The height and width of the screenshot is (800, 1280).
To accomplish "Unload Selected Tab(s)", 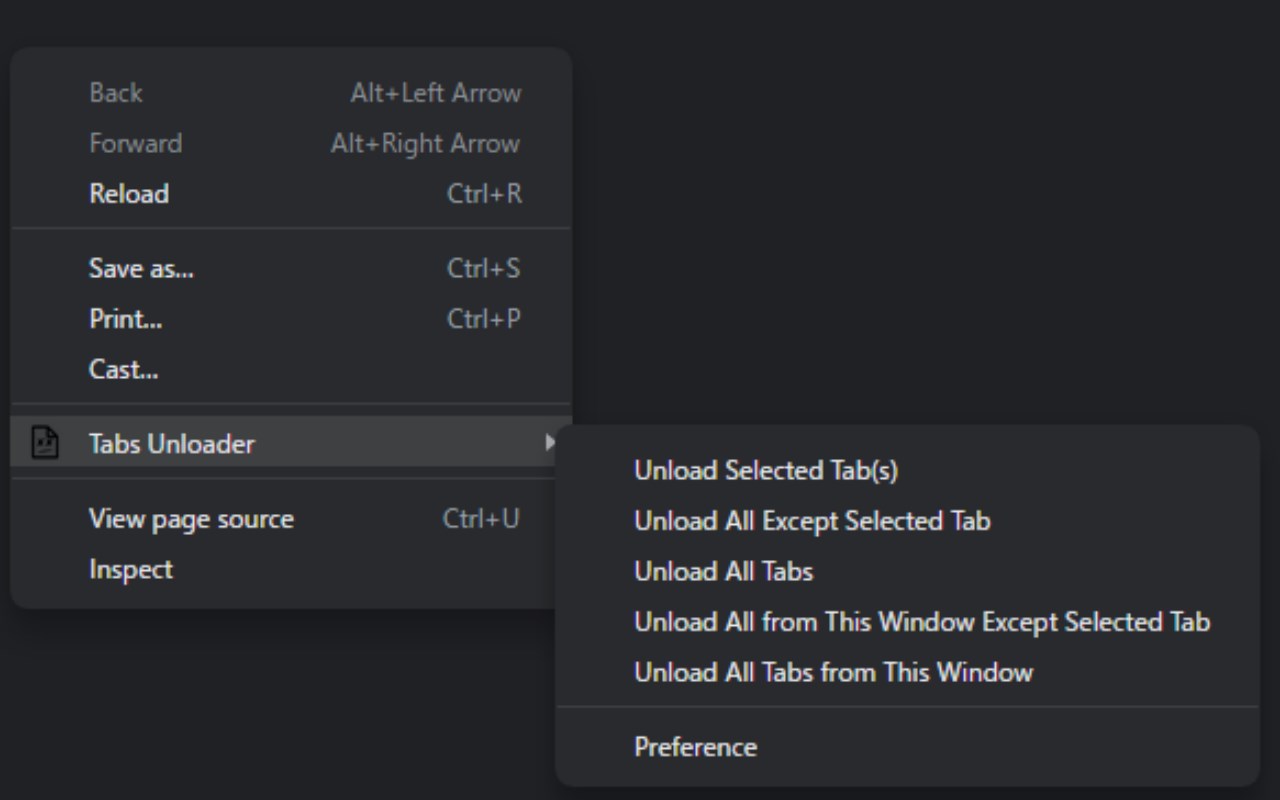I will (766, 470).
